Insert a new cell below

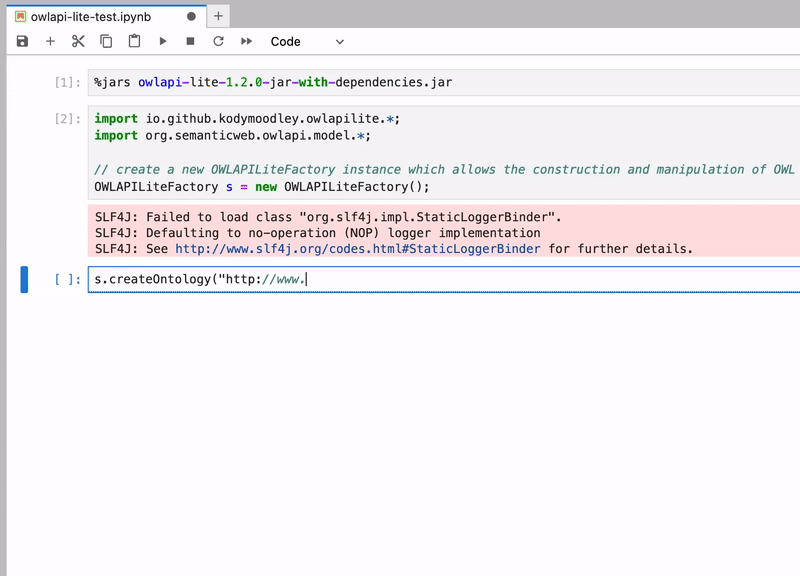click(x=50, y=41)
